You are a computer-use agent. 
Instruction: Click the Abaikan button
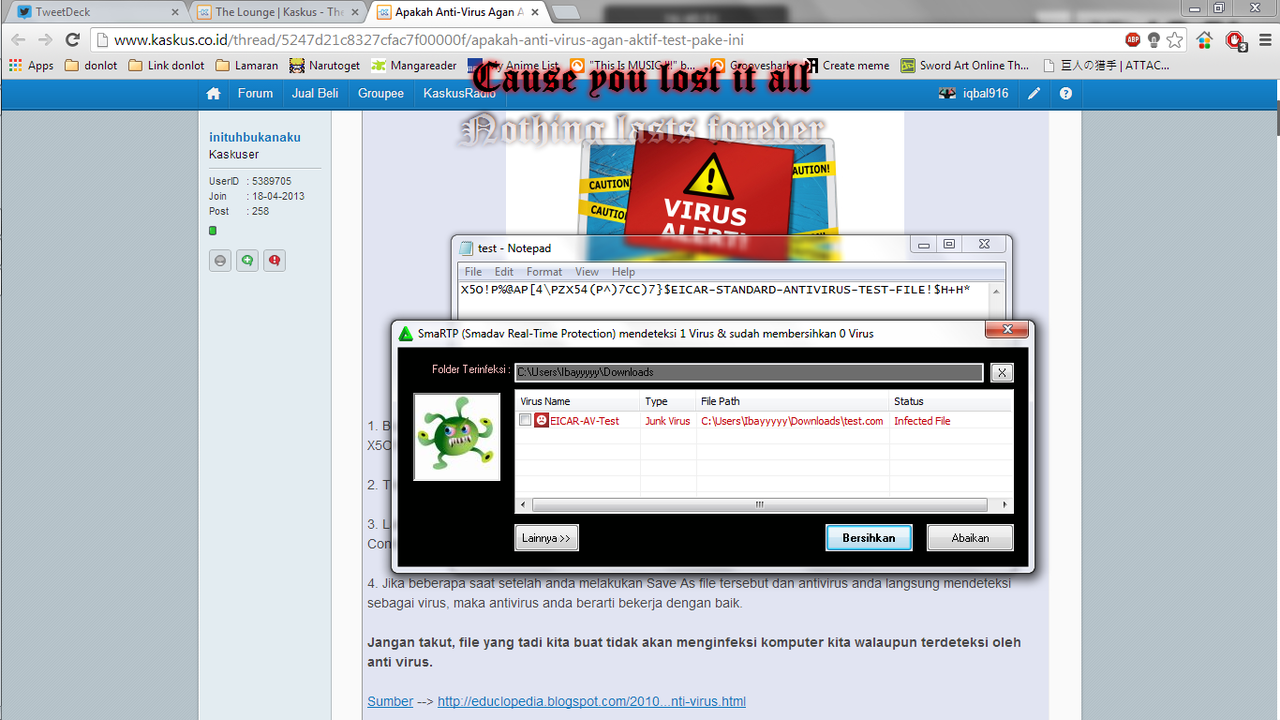[x=970, y=537]
